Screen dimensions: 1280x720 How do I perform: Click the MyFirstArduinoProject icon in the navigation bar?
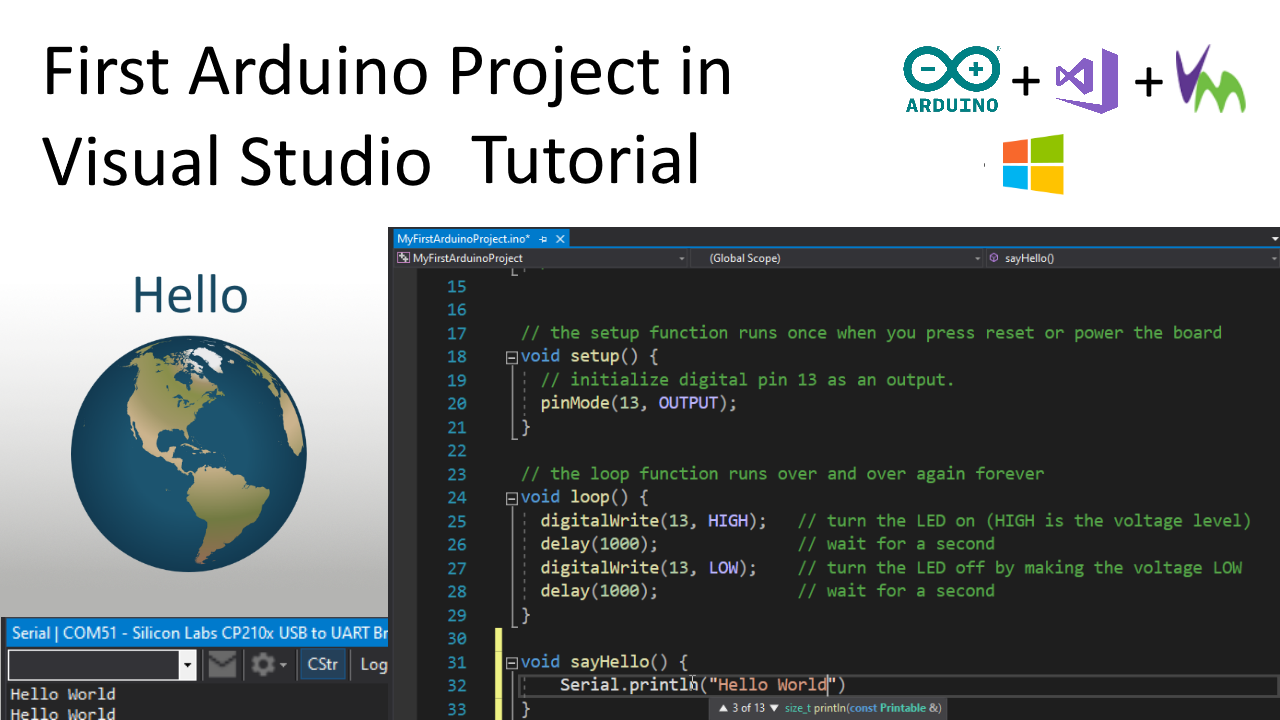point(404,257)
